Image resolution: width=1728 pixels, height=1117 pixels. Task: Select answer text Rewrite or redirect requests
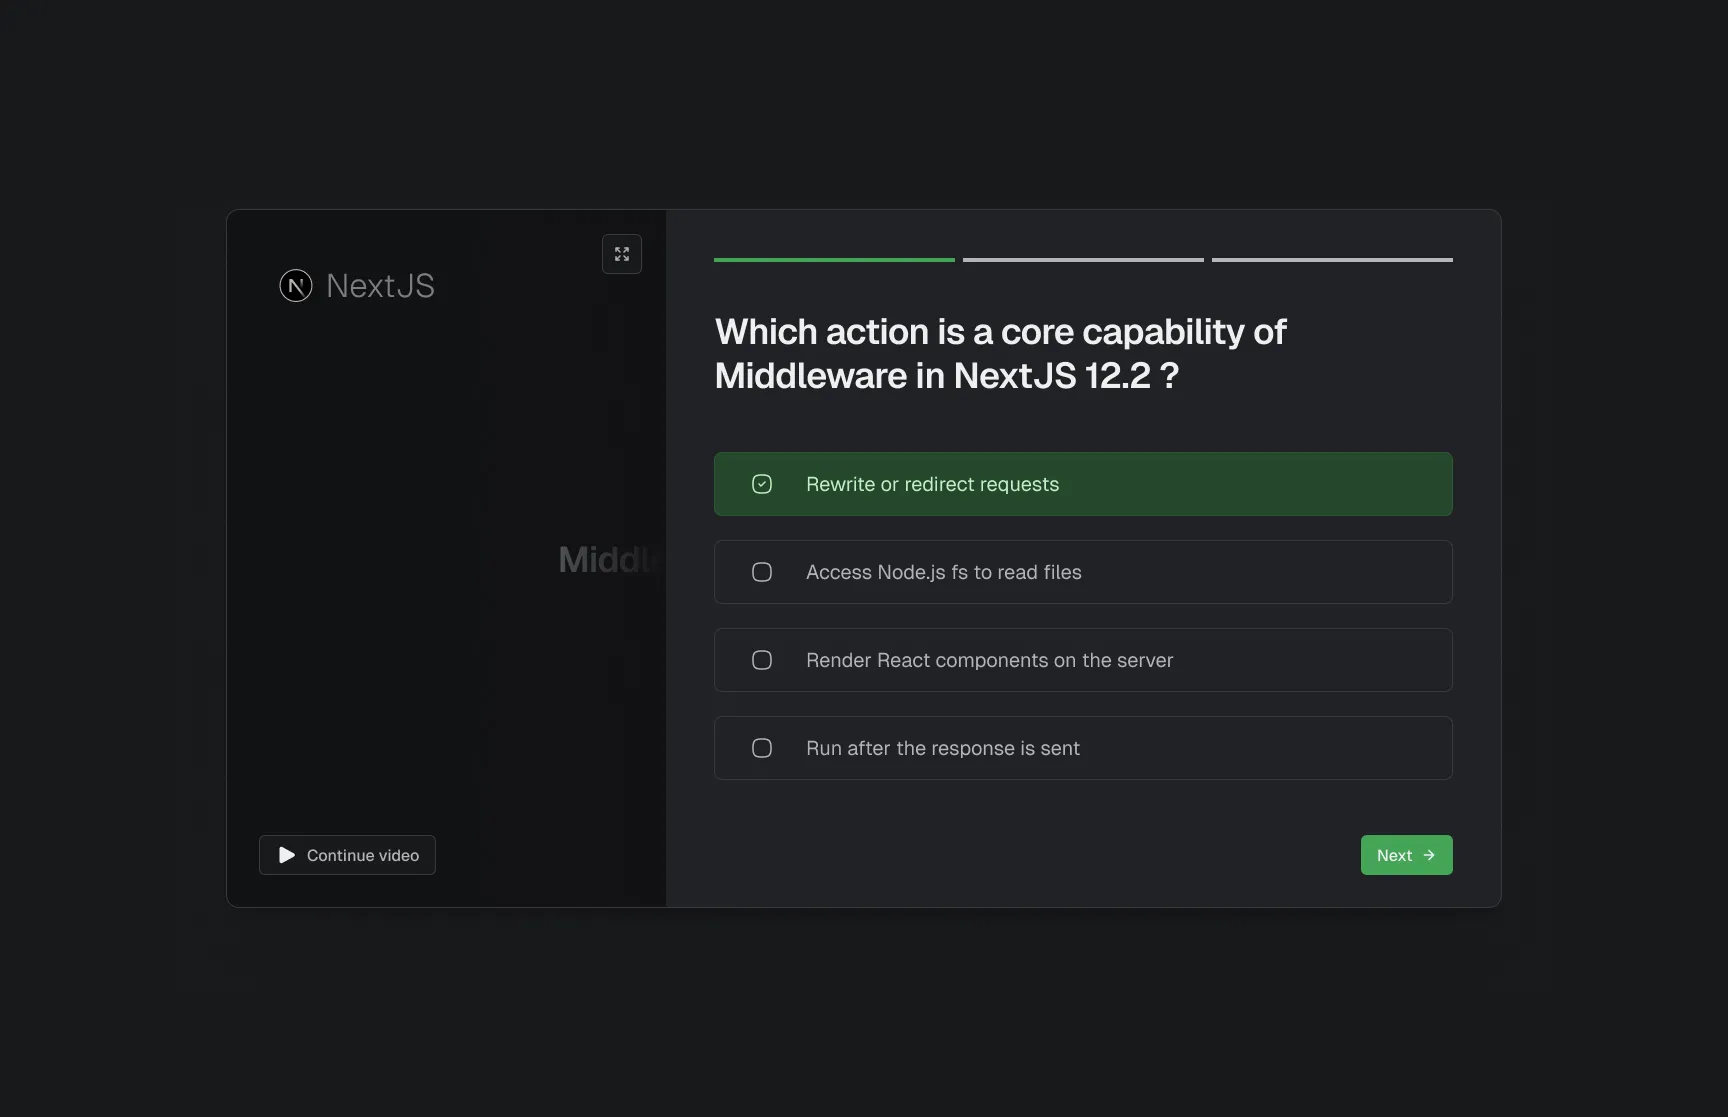click(932, 484)
